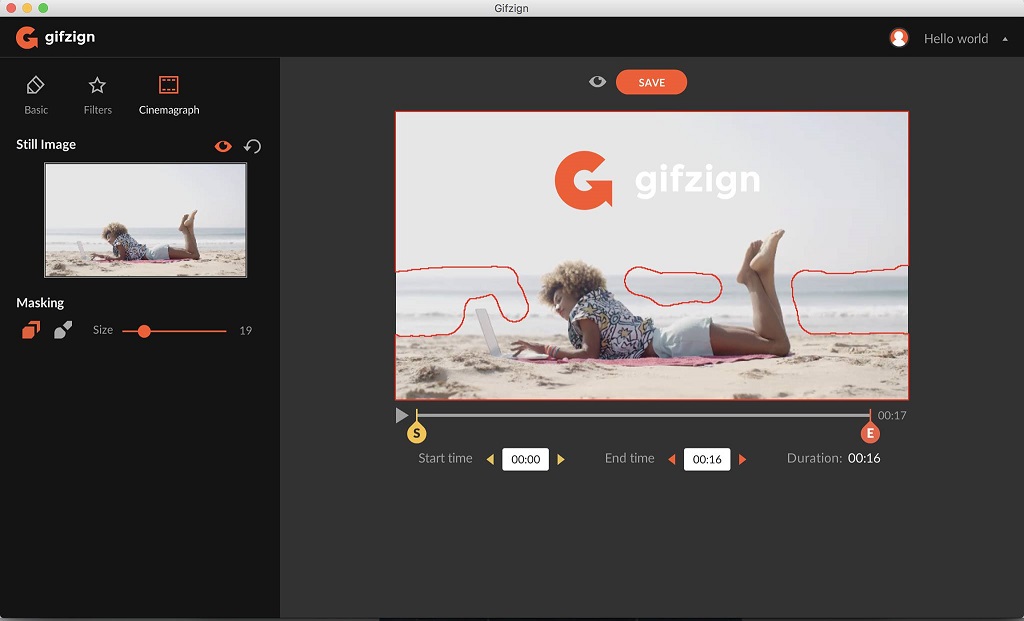This screenshot has width=1024, height=621.
Task: Decrease start time with left arrow
Action: click(x=490, y=459)
